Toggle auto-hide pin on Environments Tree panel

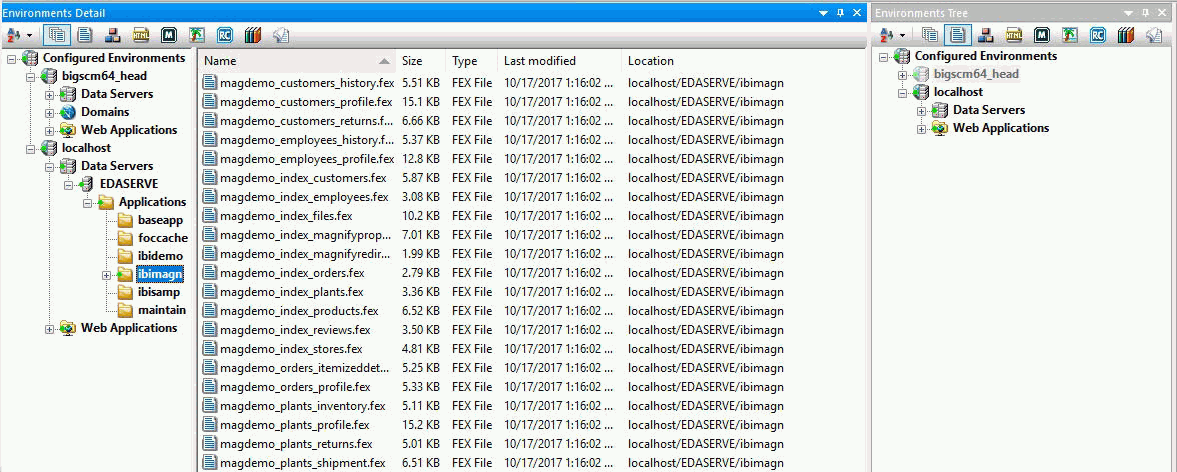[x=1146, y=13]
